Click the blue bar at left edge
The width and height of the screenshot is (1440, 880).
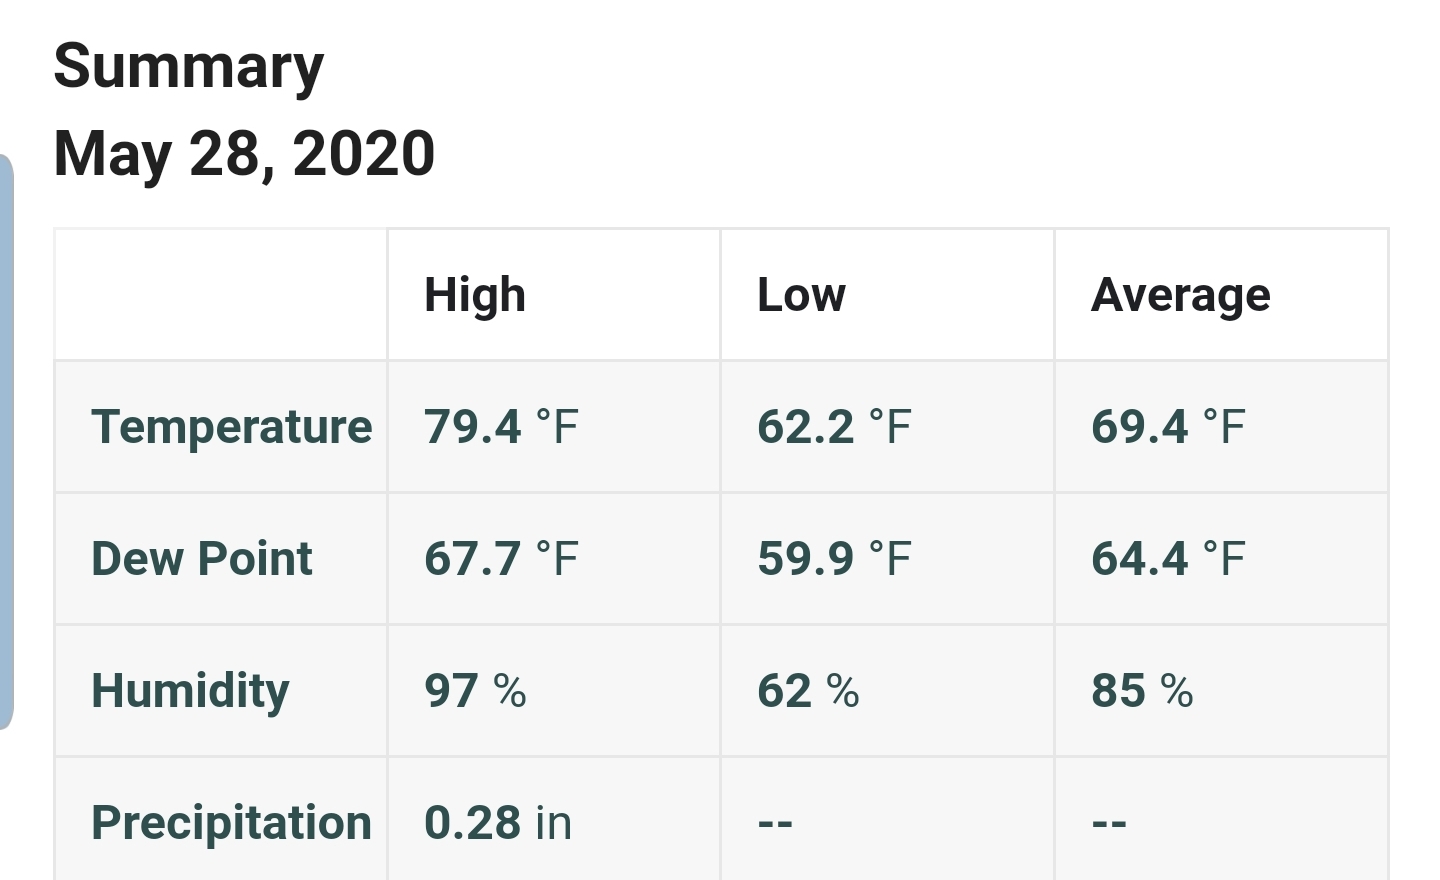pyautogui.click(x=6, y=440)
